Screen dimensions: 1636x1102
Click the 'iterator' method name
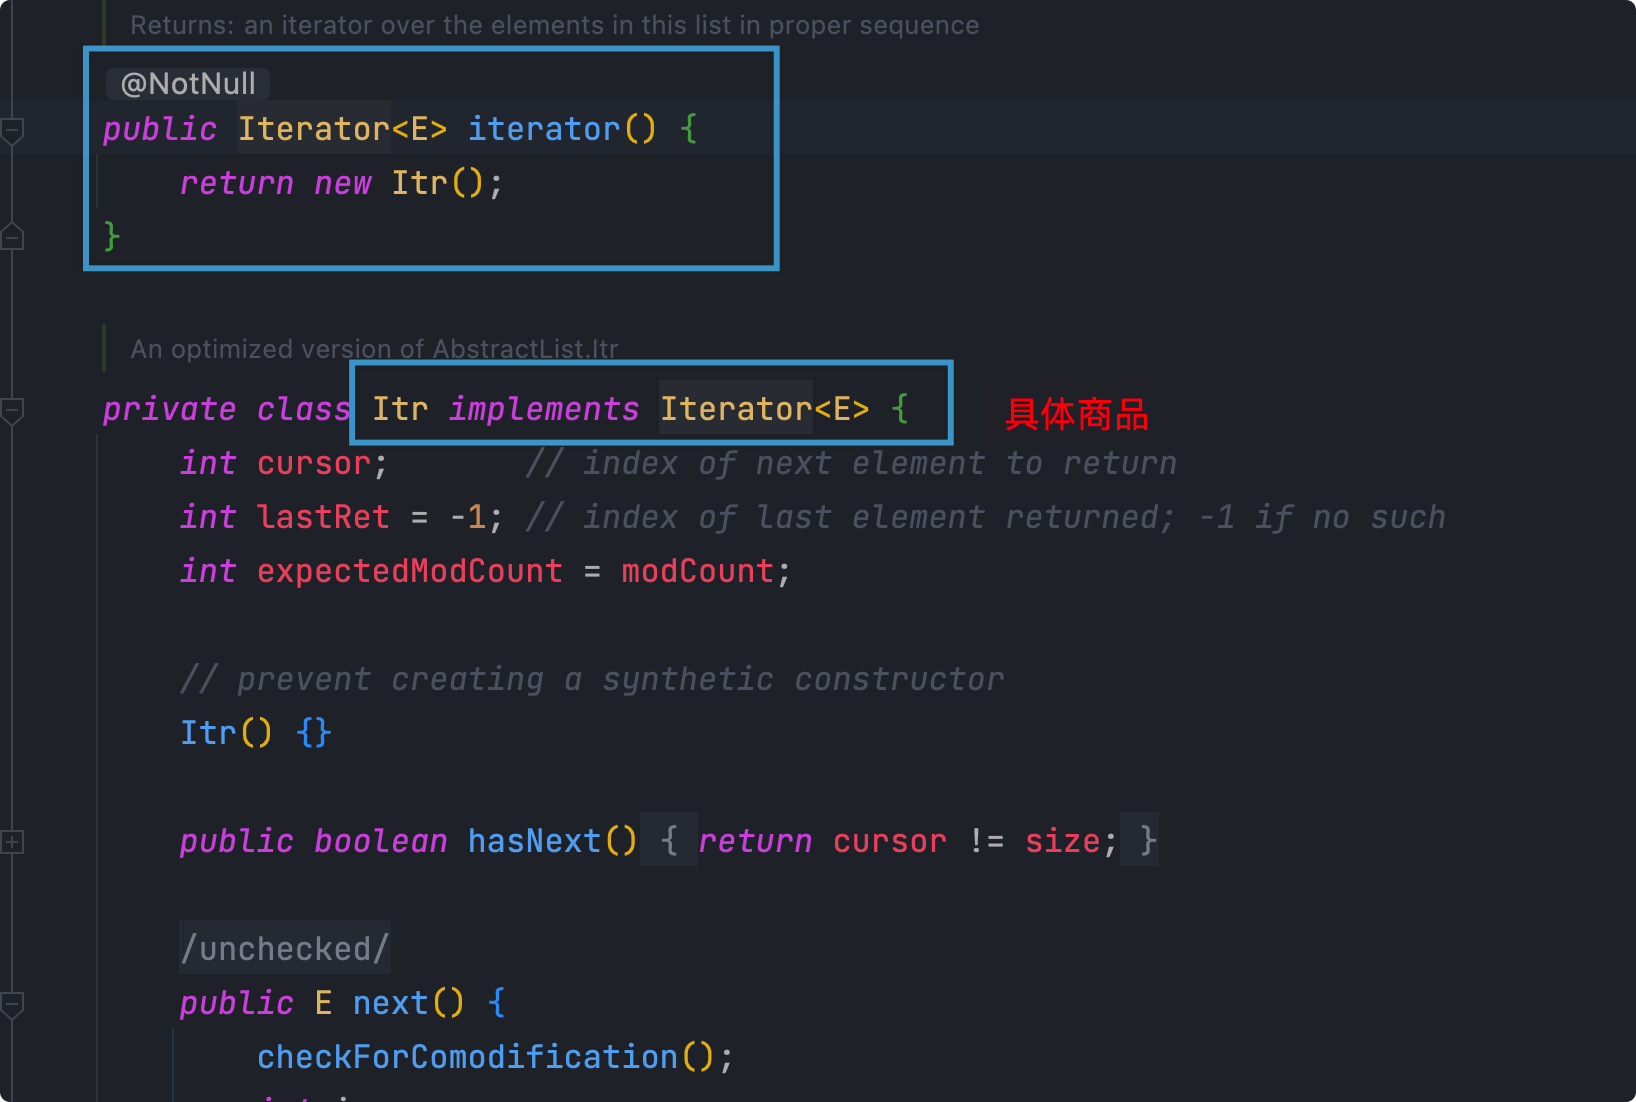[544, 129]
